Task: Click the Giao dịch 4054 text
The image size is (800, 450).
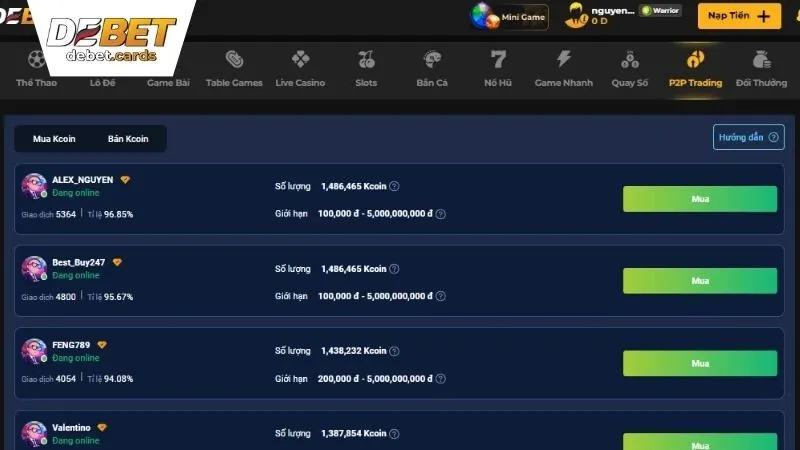Action: (x=48, y=379)
